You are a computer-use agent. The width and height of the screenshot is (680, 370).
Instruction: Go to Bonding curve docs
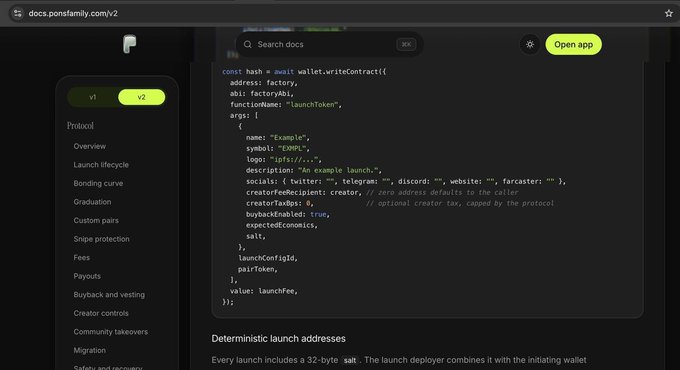[98, 183]
